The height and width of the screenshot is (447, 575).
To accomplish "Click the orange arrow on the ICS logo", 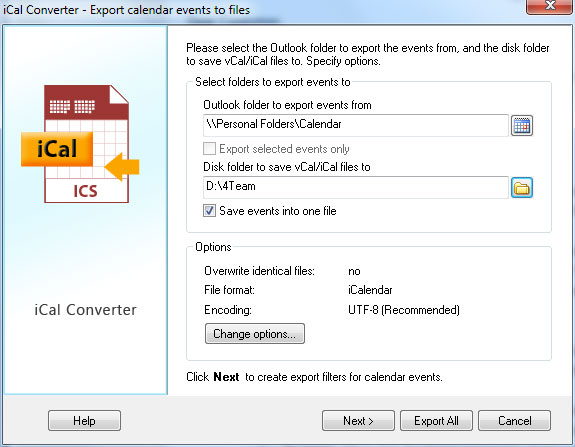I will pyautogui.click(x=122, y=167).
